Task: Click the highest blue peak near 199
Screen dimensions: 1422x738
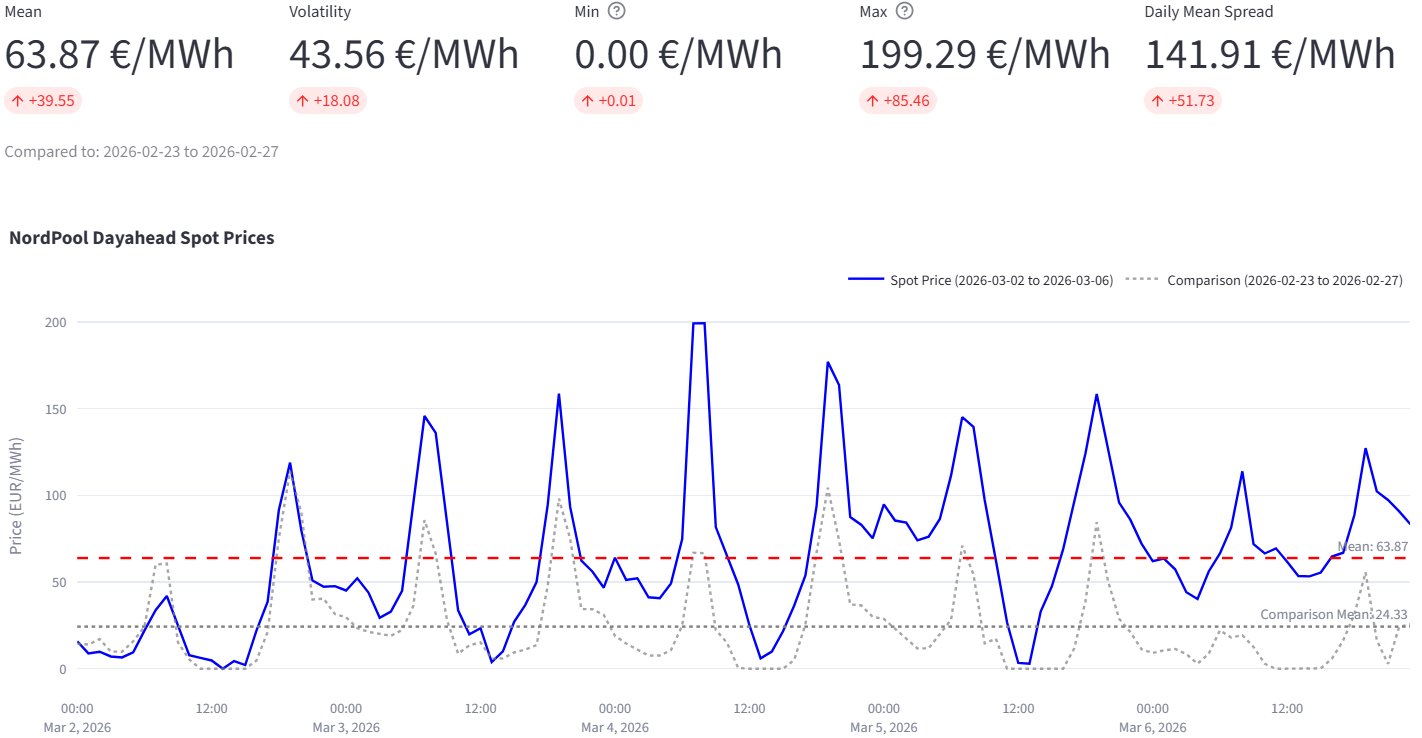Action: coord(699,323)
